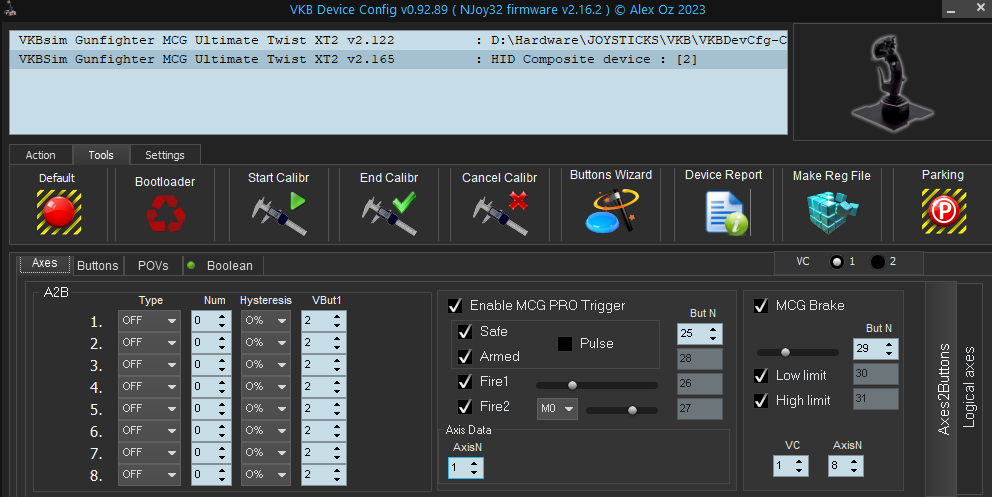
Task: Open the Axes2Buttons vertical tab
Action: 942,387
